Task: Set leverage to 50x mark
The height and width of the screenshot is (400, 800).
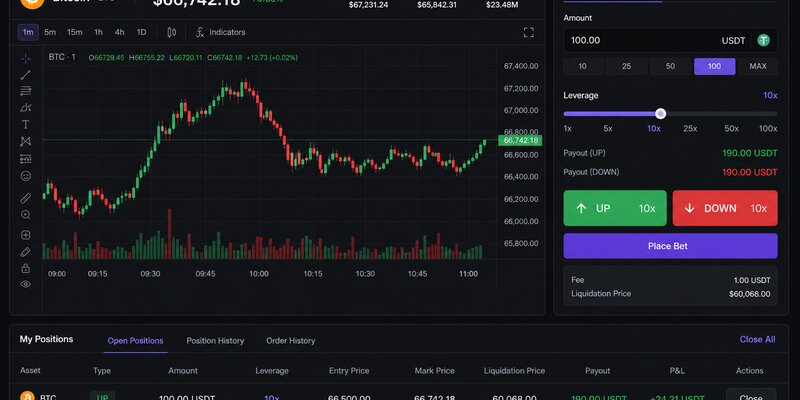Action: [732, 129]
